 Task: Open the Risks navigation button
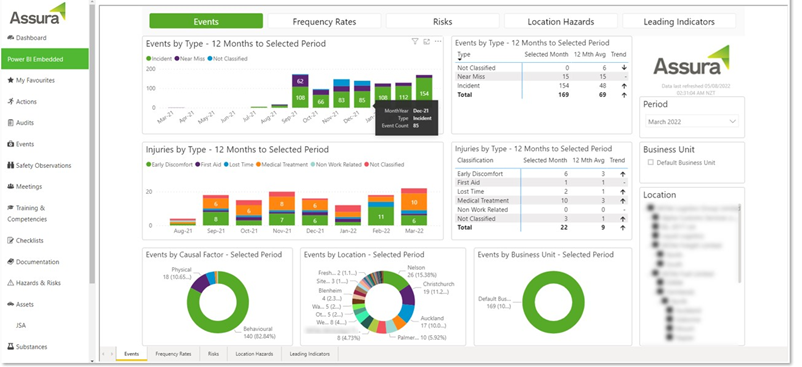tap(442, 21)
